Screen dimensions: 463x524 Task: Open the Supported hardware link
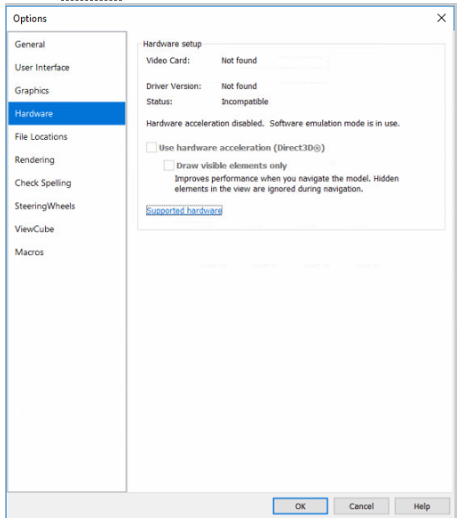(184, 211)
